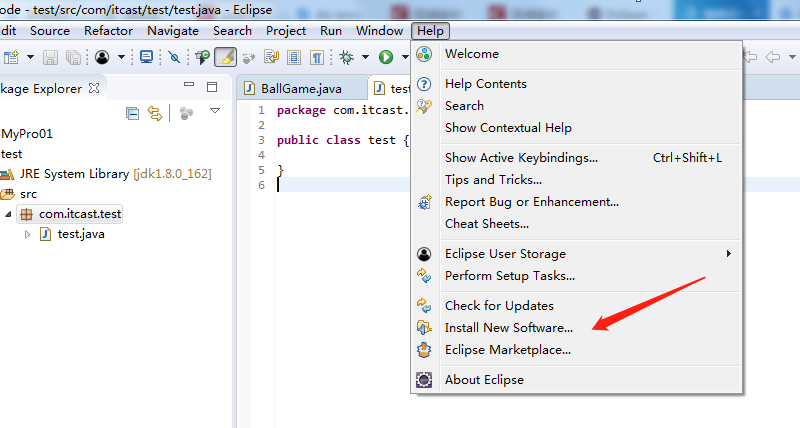Click the Help Contents question mark icon
Screen dimensions: 800x428
(424, 84)
